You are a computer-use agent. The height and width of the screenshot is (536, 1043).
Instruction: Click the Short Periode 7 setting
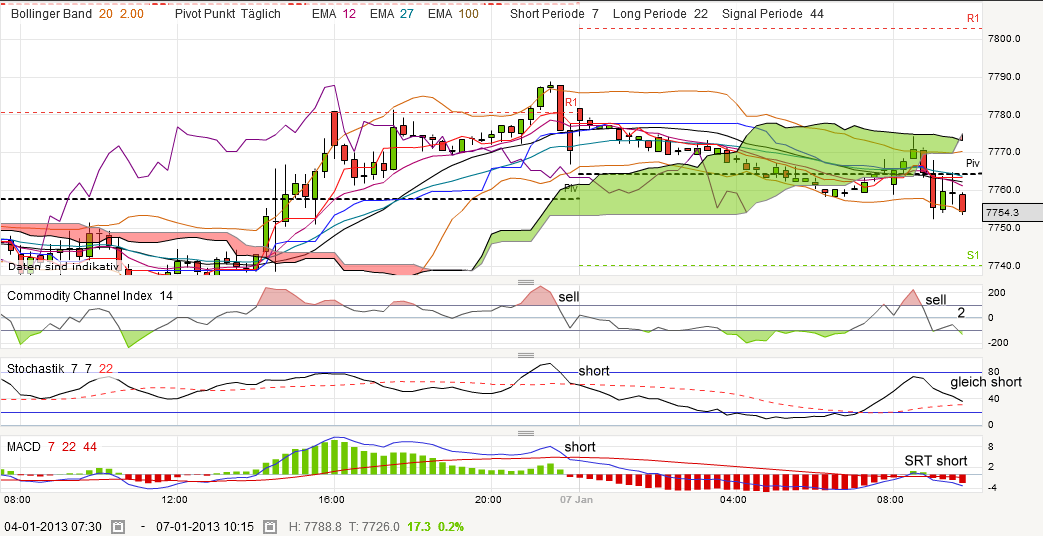(x=554, y=13)
